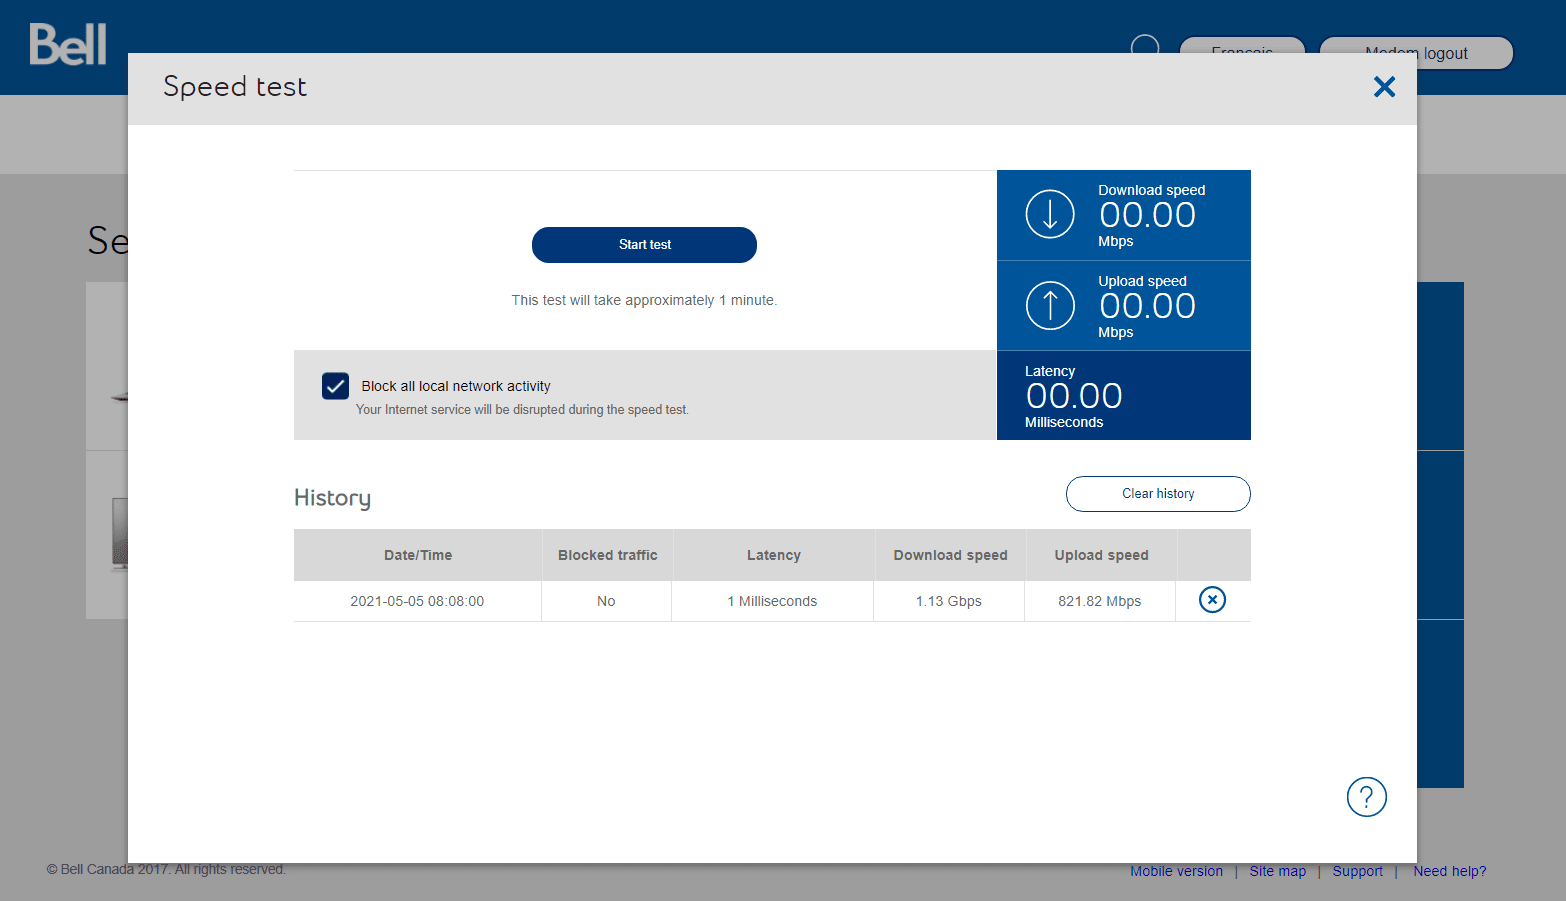Image resolution: width=1566 pixels, height=901 pixels.
Task: Open the Site map link
Action: [x=1277, y=871]
